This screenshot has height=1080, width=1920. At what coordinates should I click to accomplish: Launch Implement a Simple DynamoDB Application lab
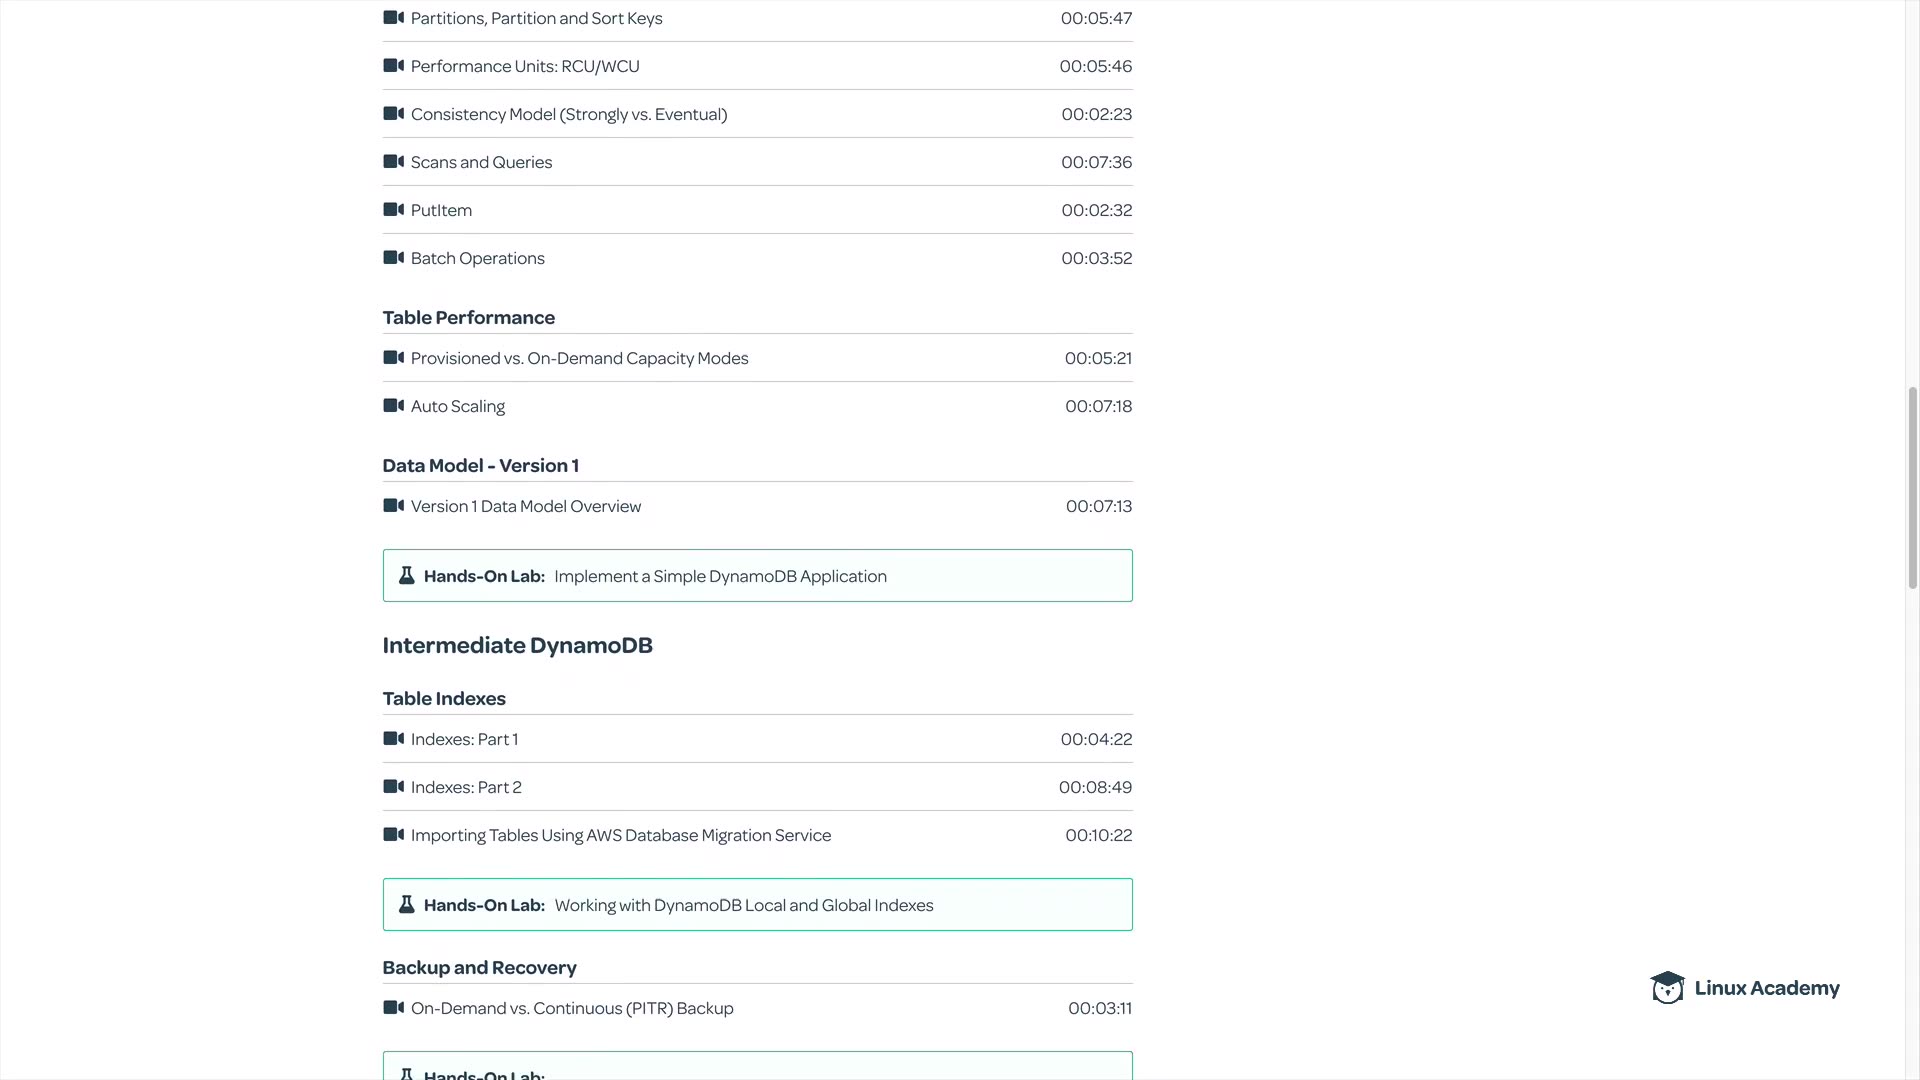[x=720, y=576]
